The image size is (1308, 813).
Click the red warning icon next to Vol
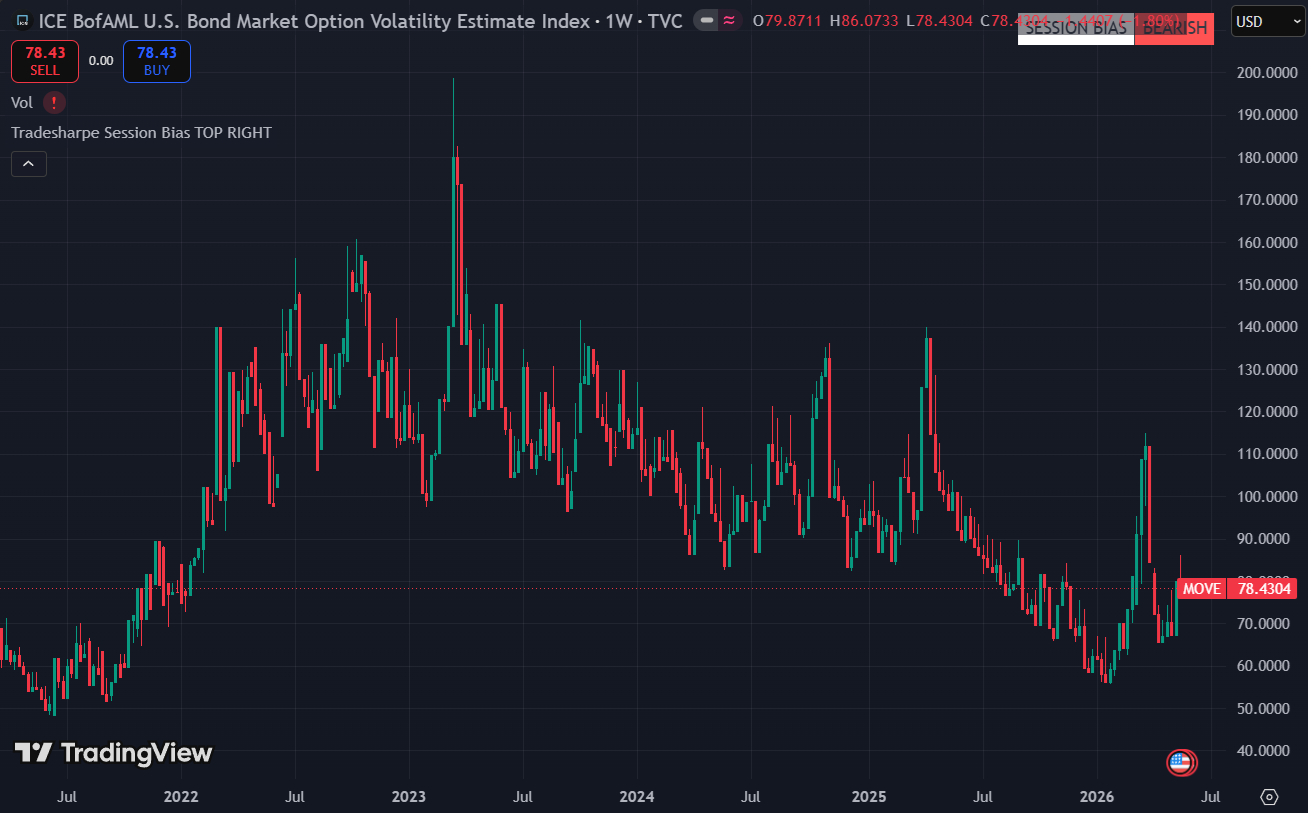[x=54, y=102]
